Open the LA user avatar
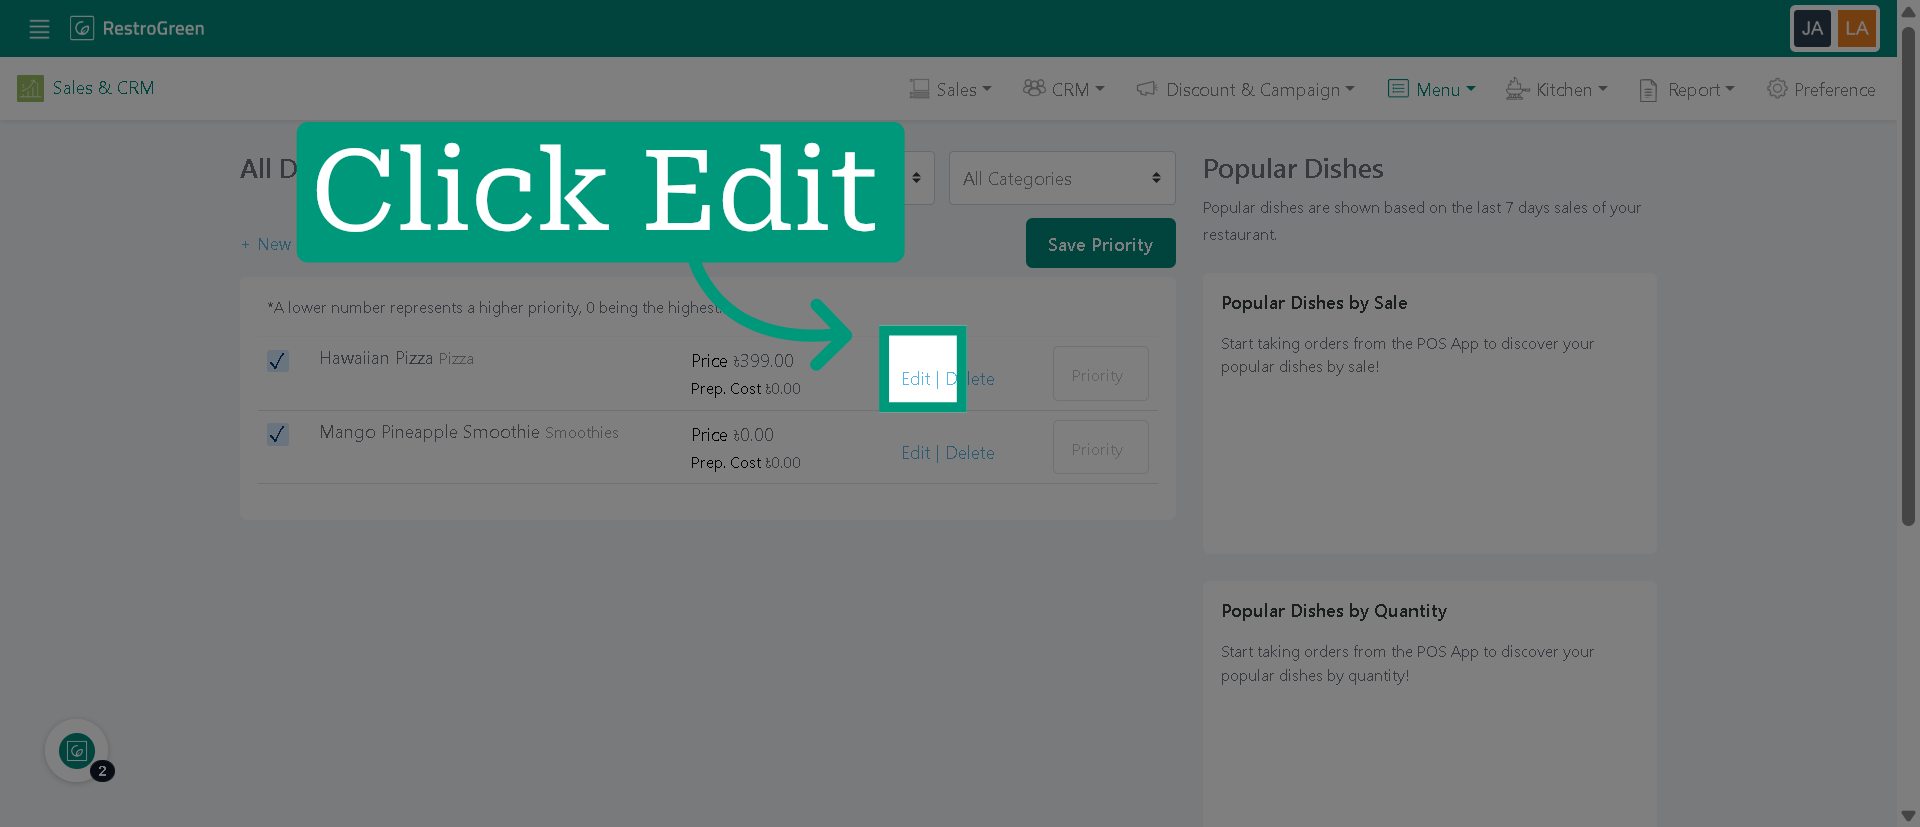 point(1857,28)
